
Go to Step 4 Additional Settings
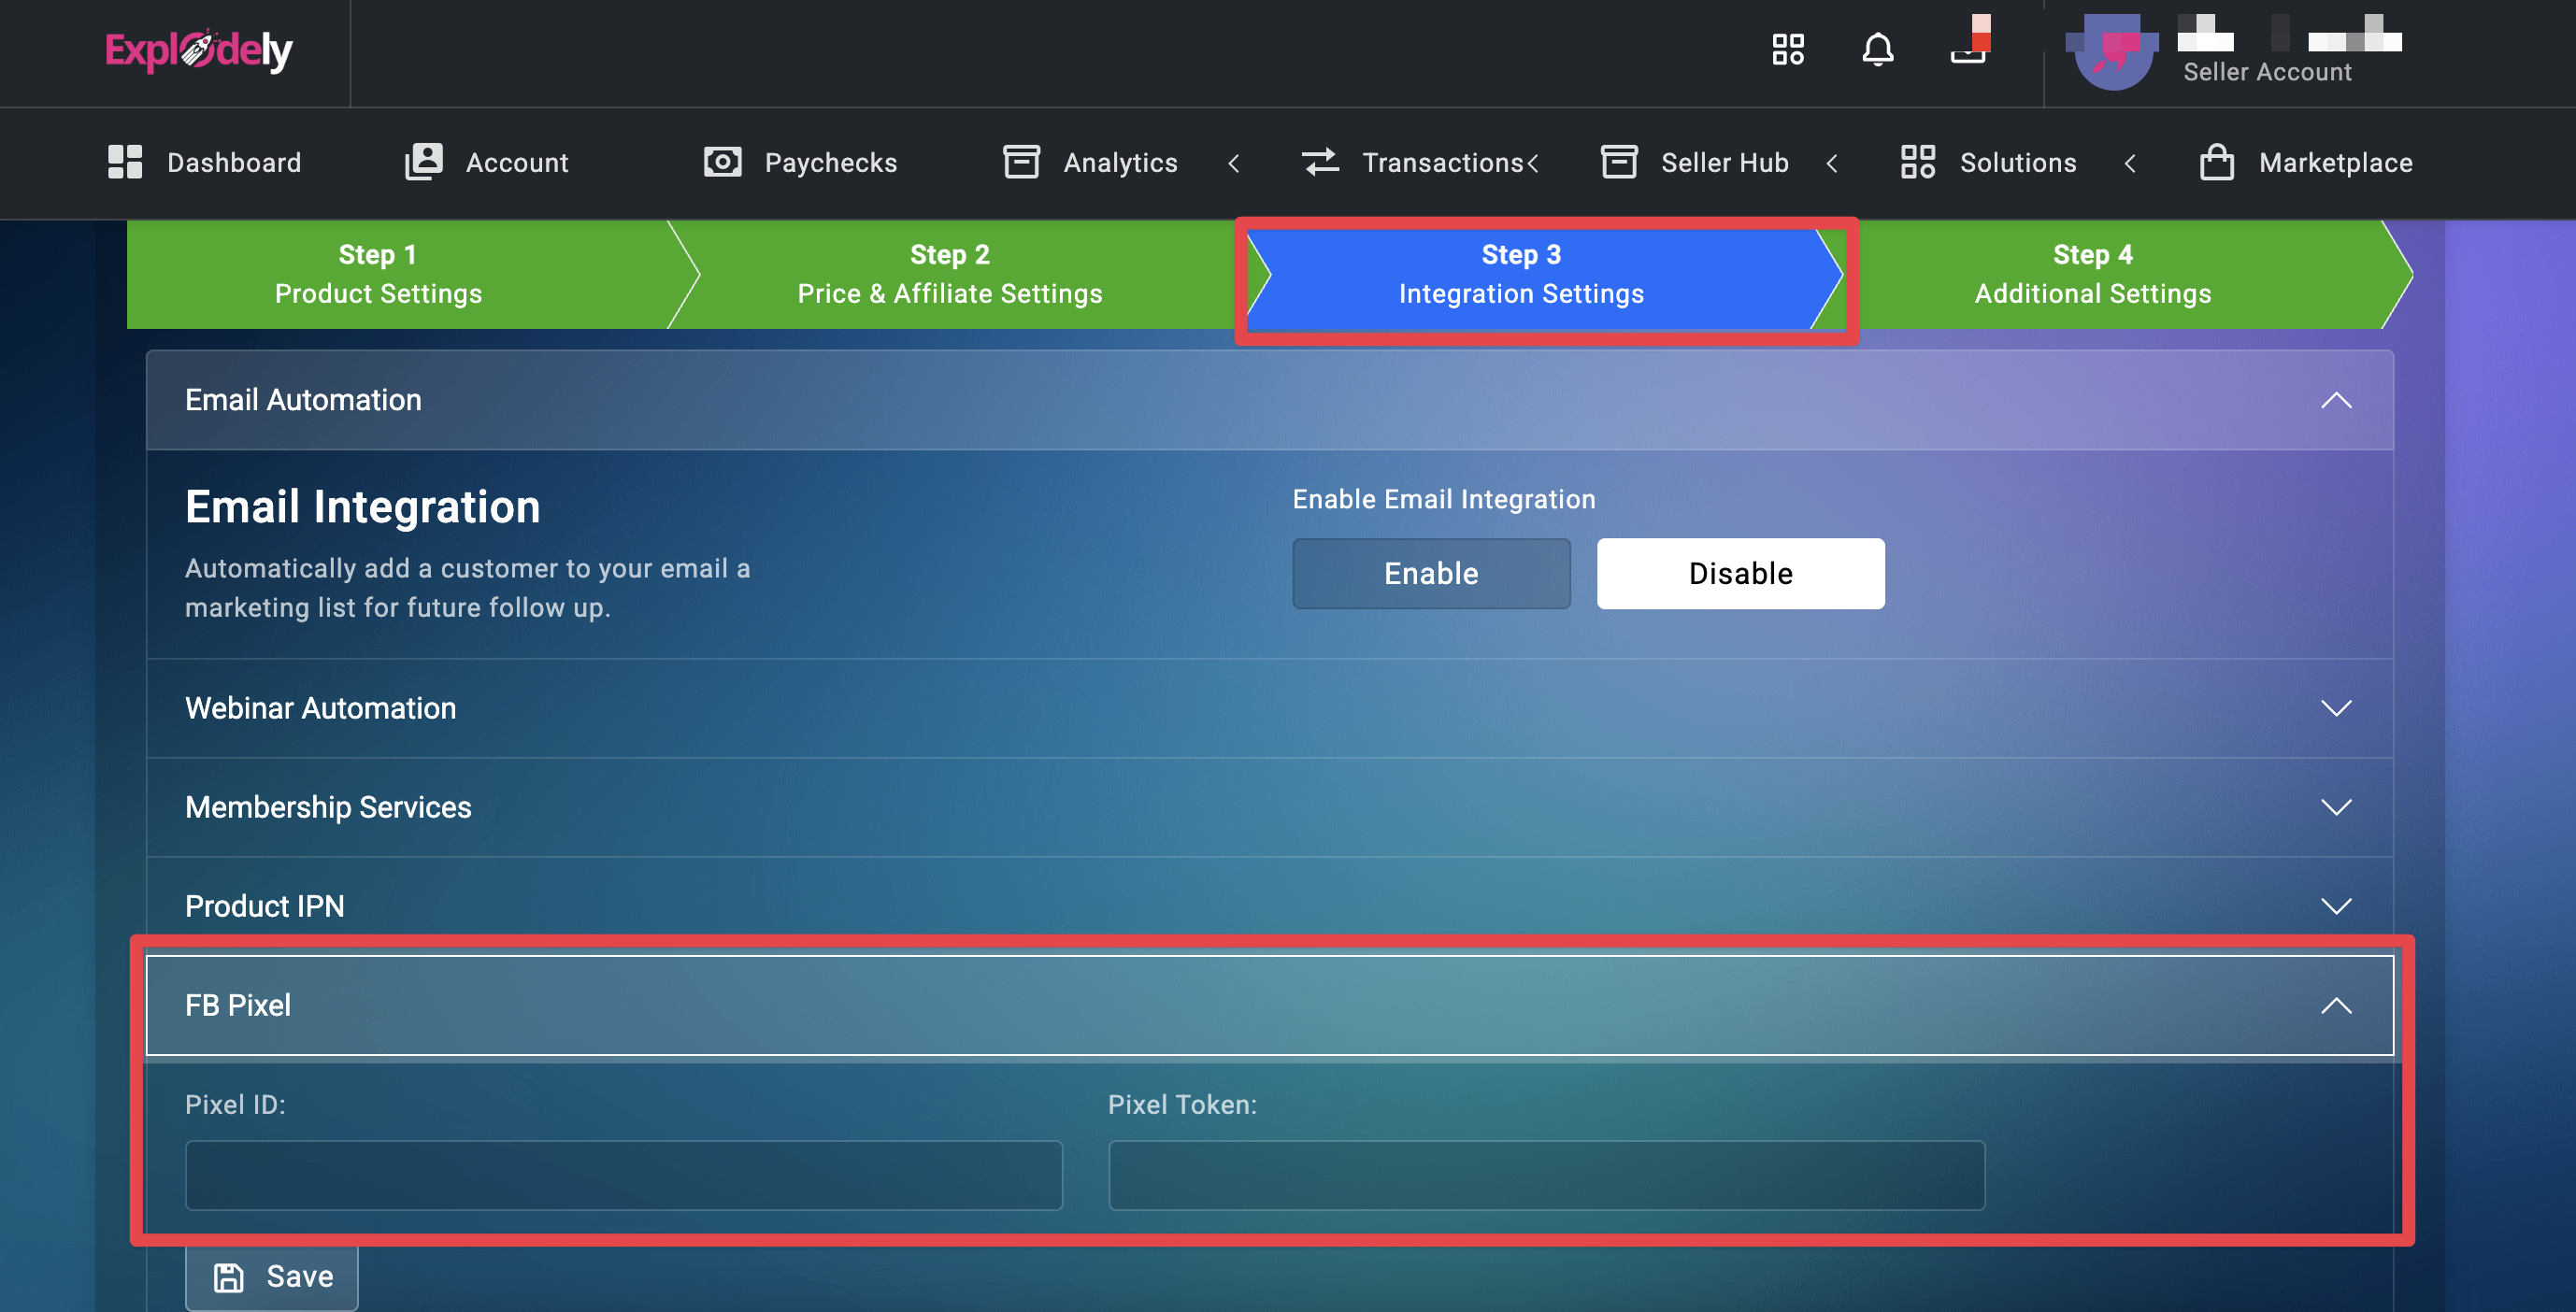coord(2092,274)
